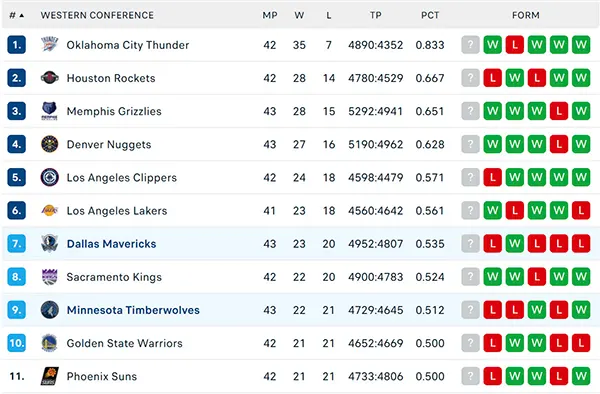Click the TP column header
Image resolution: width=600 pixels, height=394 pixels.
point(375,15)
